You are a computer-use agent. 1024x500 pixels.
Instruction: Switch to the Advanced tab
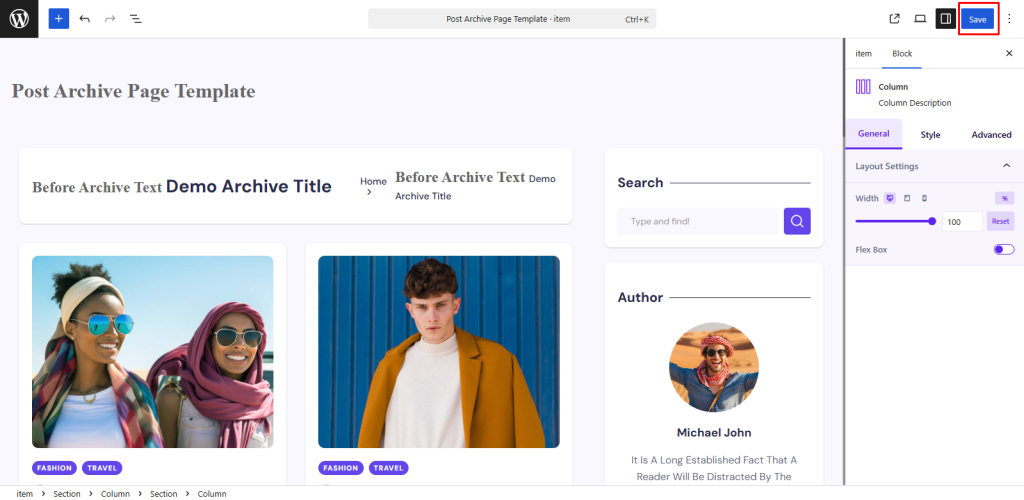coord(991,134)
